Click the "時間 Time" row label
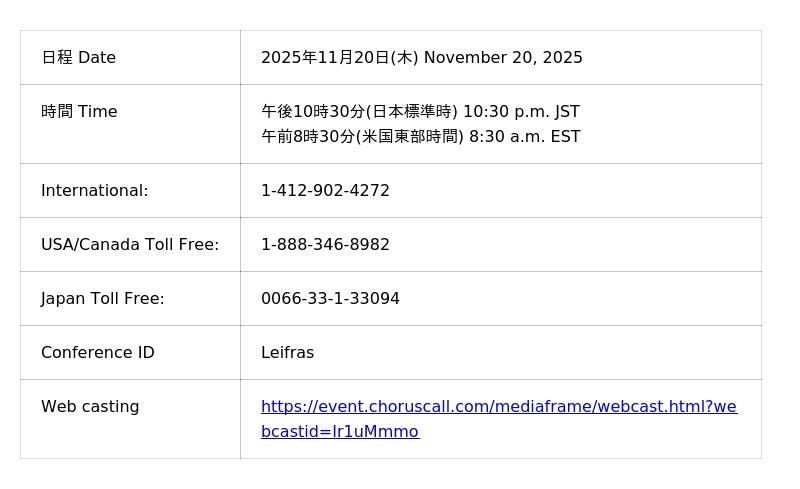 [79, 112]
